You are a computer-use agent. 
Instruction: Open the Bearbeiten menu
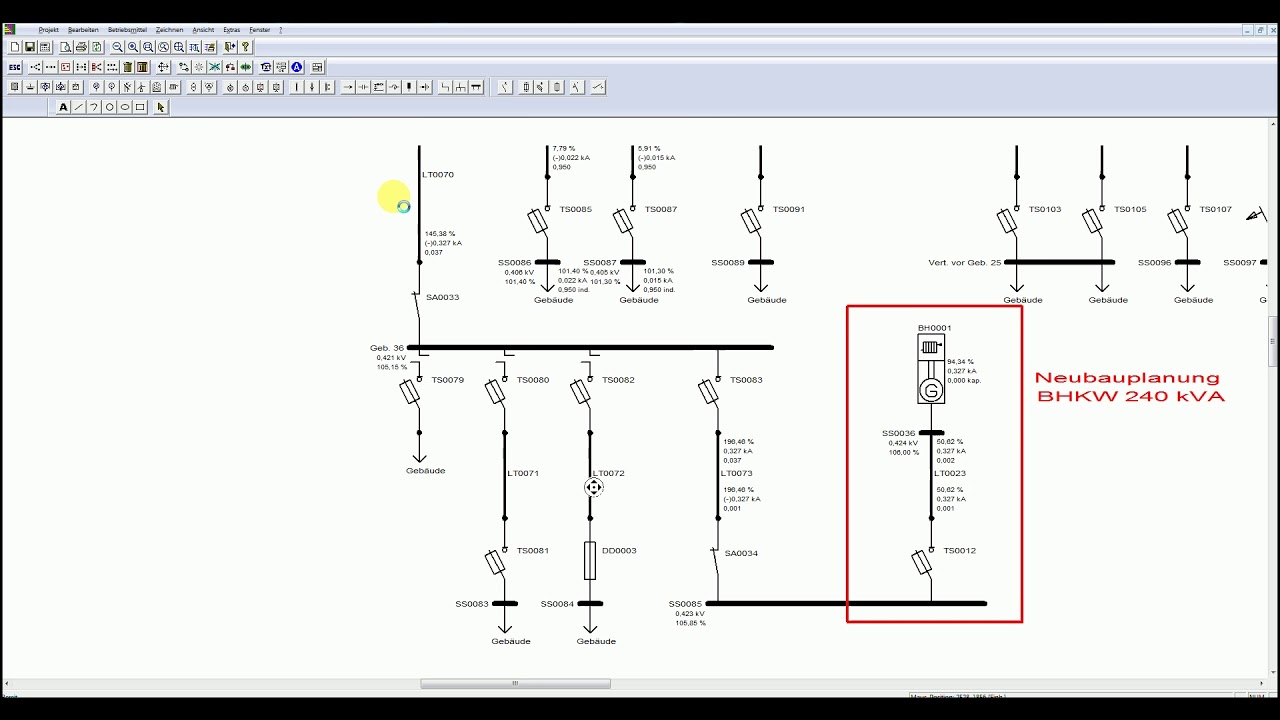pyautogui.click(x=83, y=30)
